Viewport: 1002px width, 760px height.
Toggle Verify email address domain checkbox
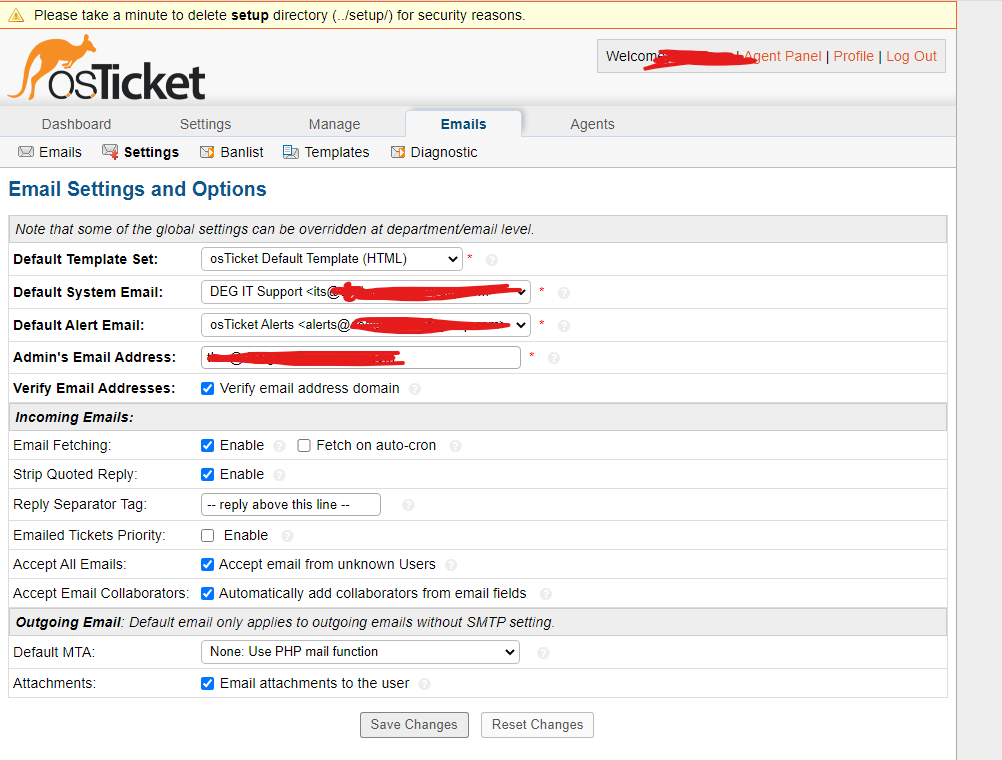pos(207,389)
